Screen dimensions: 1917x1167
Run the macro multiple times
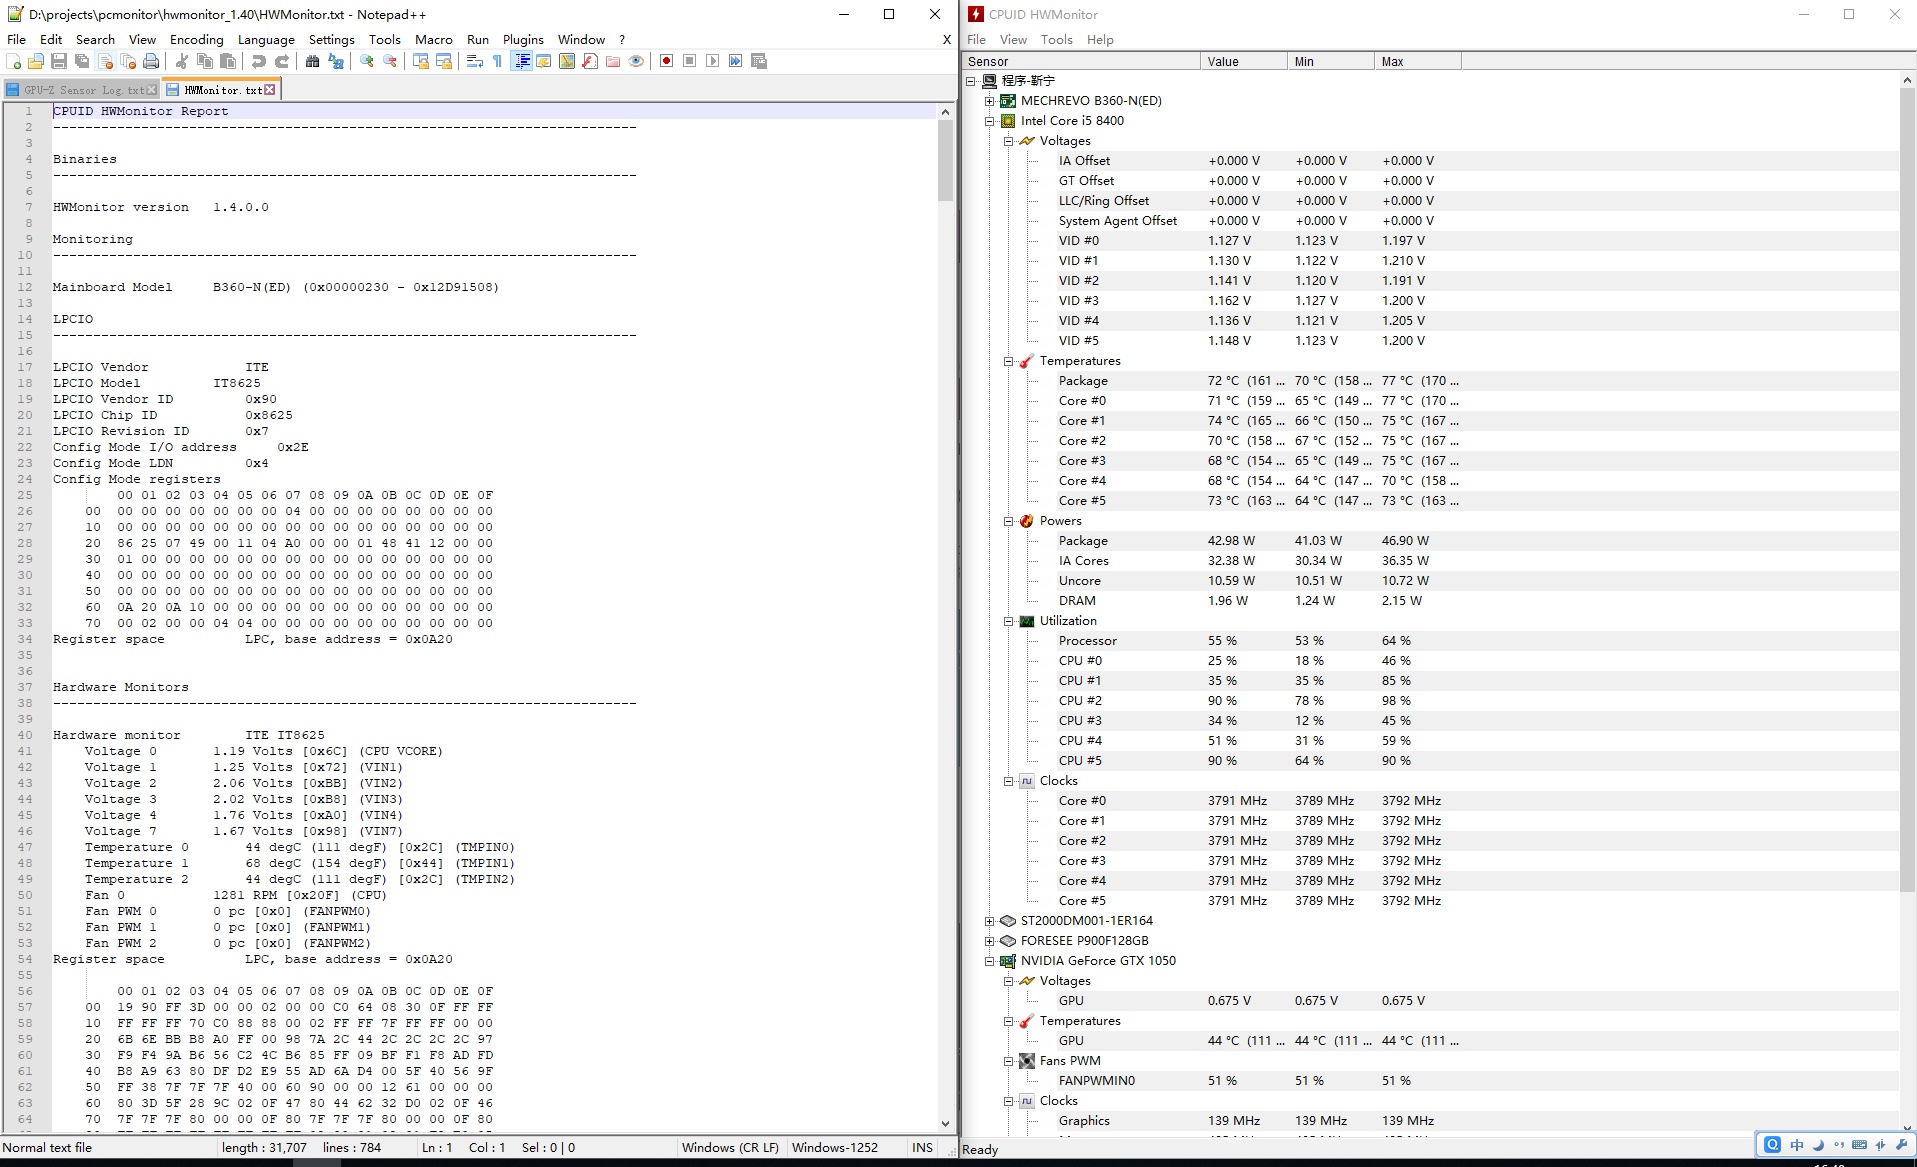(736, 61)
